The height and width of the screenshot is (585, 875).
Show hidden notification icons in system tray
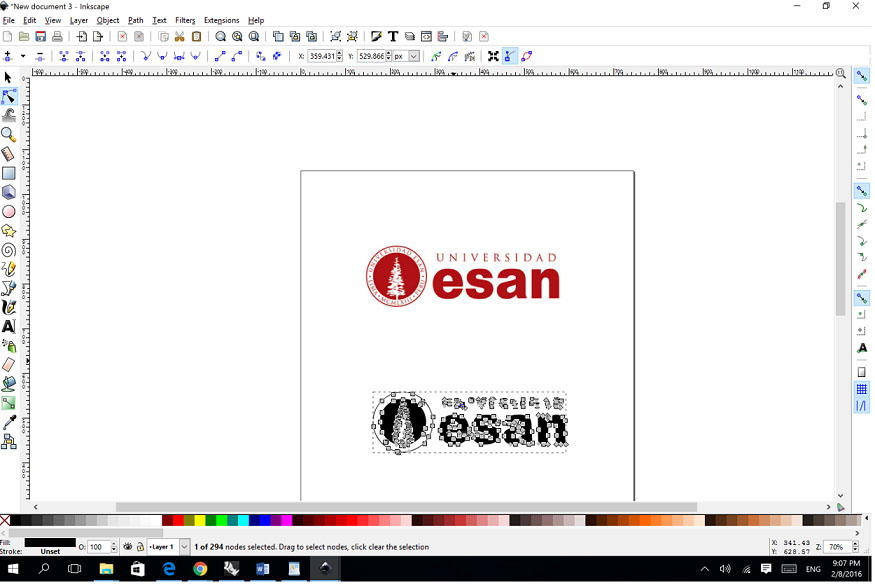(704, 570)
